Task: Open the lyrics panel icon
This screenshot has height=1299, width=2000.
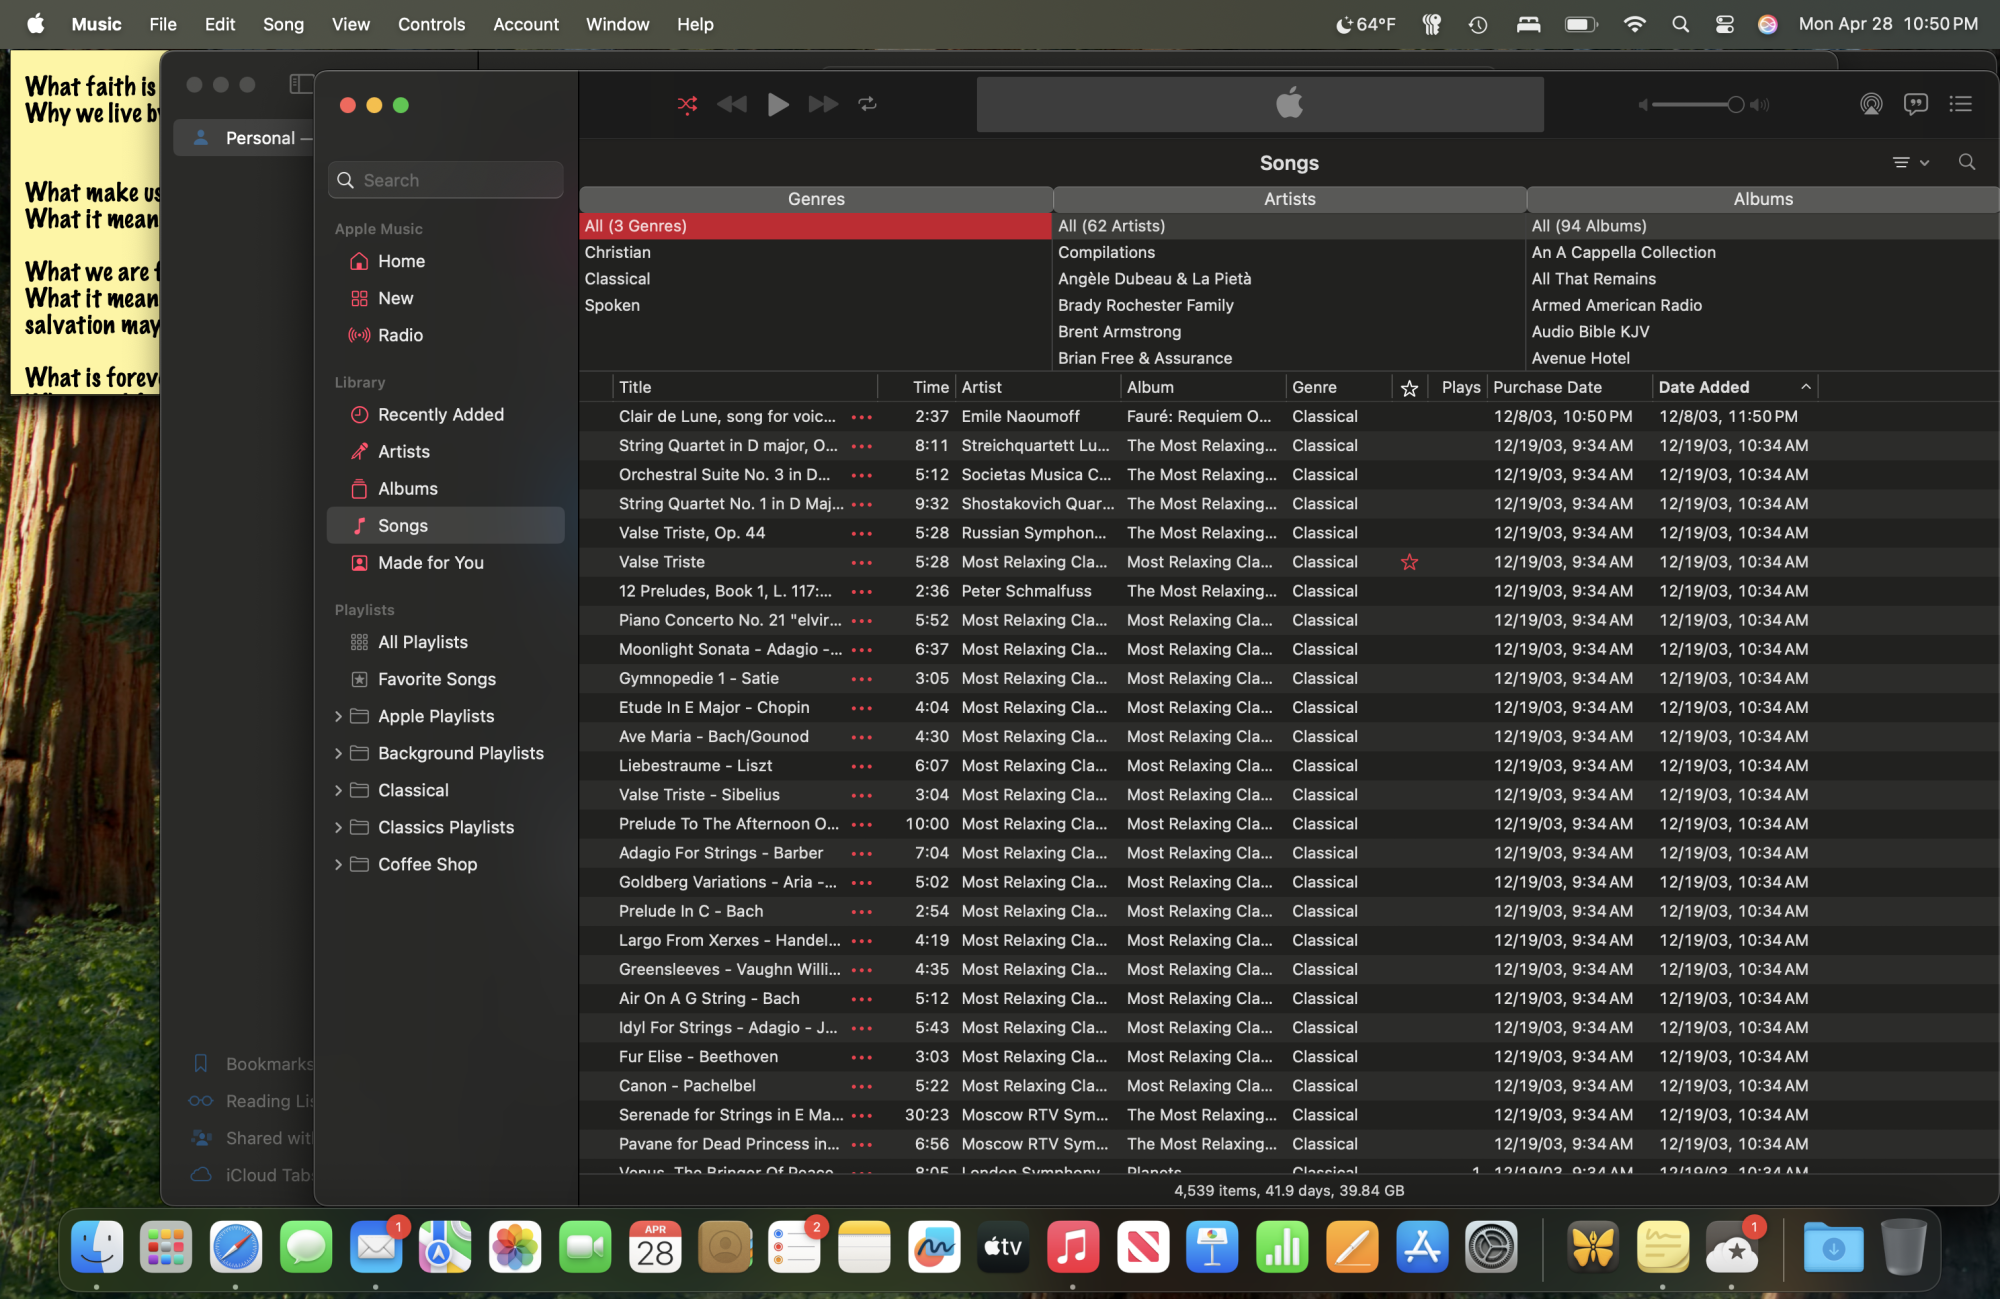Action: pos(1915,104)
